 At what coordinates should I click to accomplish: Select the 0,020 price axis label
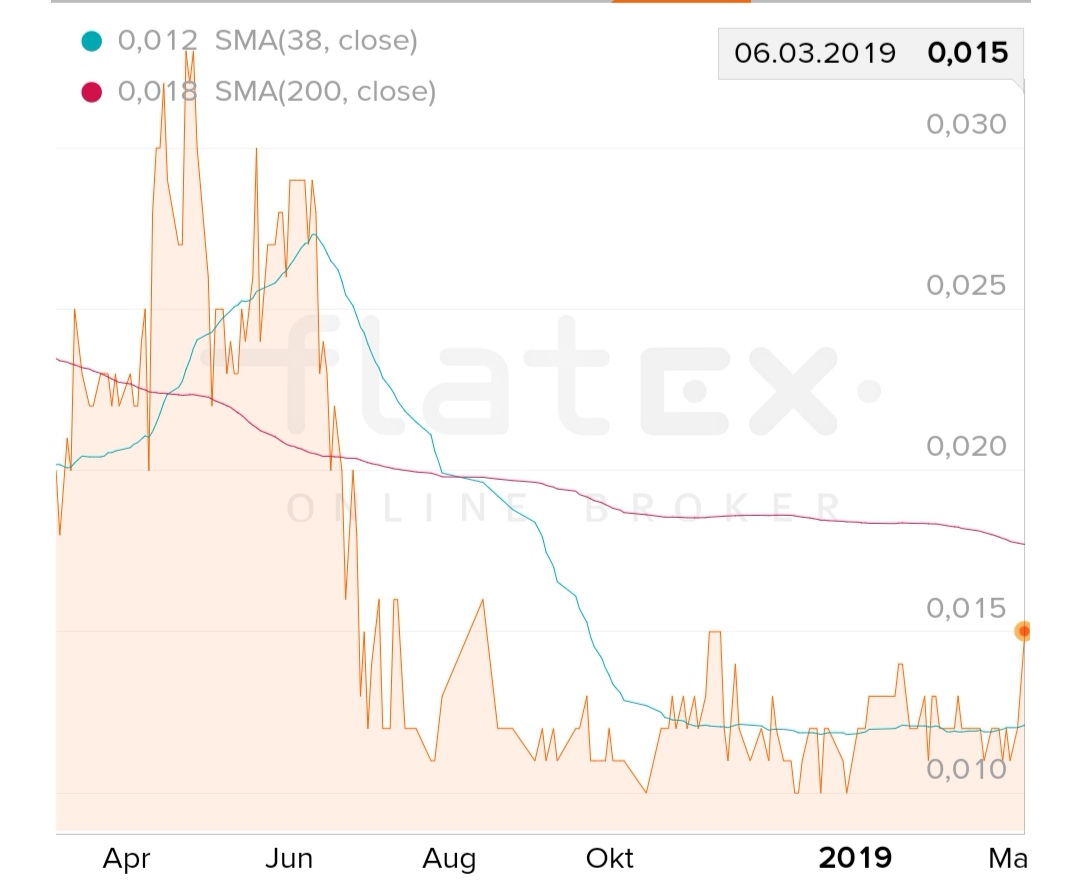point(965,447)
